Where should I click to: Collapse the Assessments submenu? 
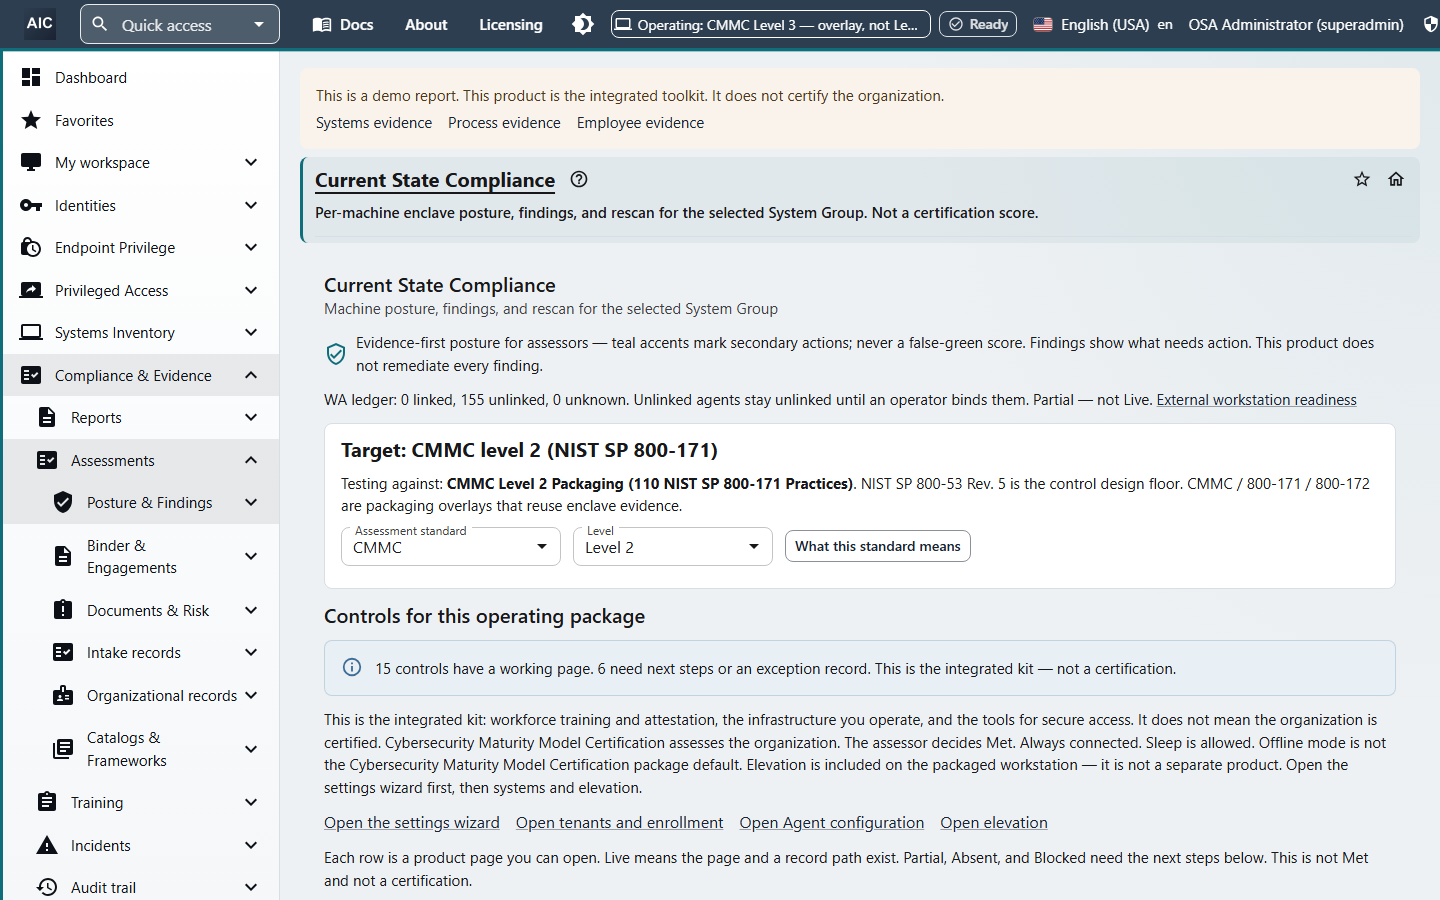pos(251,460)
